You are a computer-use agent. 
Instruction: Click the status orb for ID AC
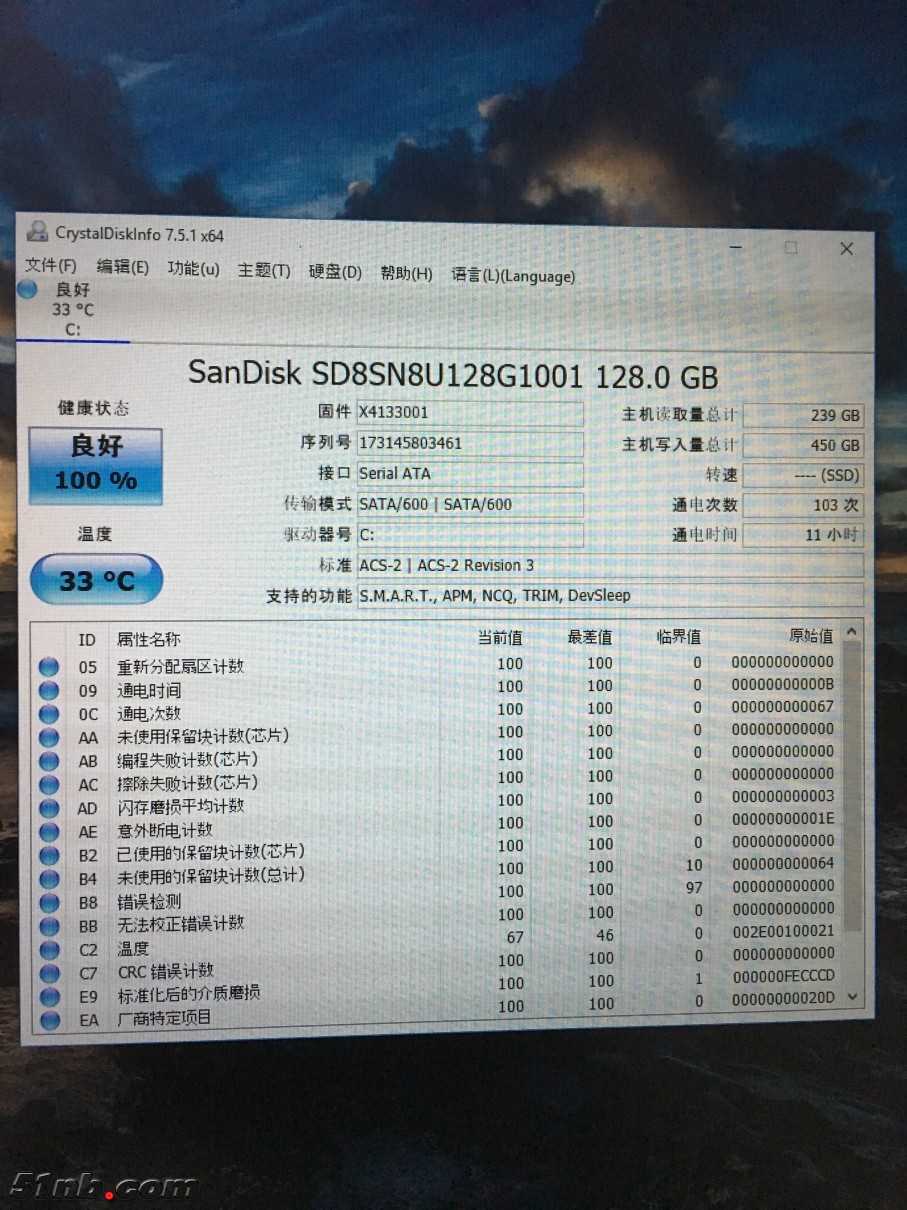pos(48,785)
